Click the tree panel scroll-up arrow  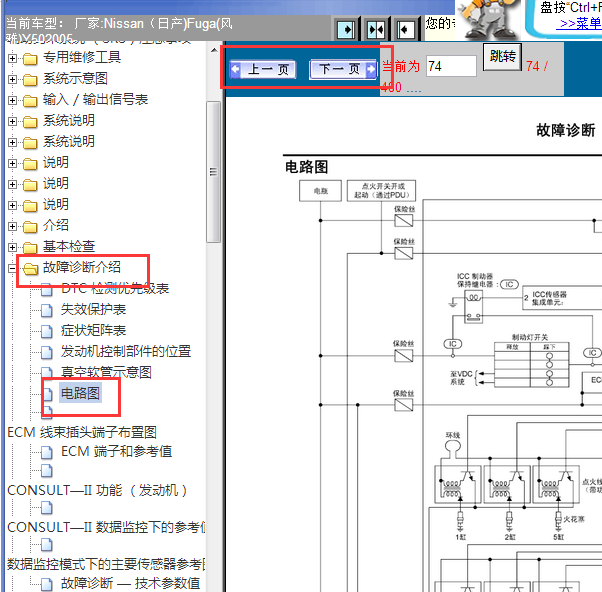click(x=214, y=51)
